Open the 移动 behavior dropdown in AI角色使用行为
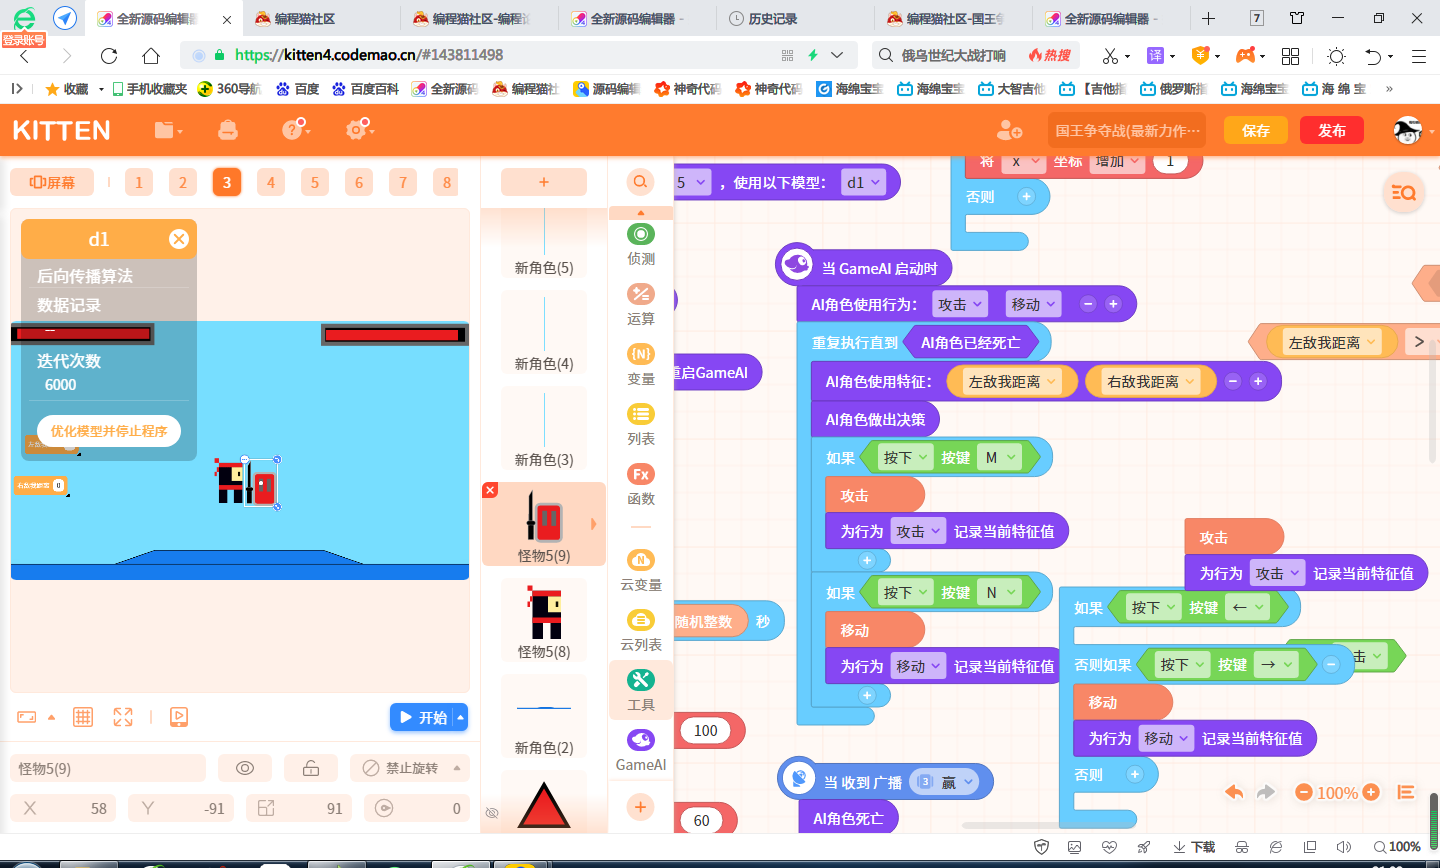The height and width of the screenshot is (868, 1440). [1033, 304]
